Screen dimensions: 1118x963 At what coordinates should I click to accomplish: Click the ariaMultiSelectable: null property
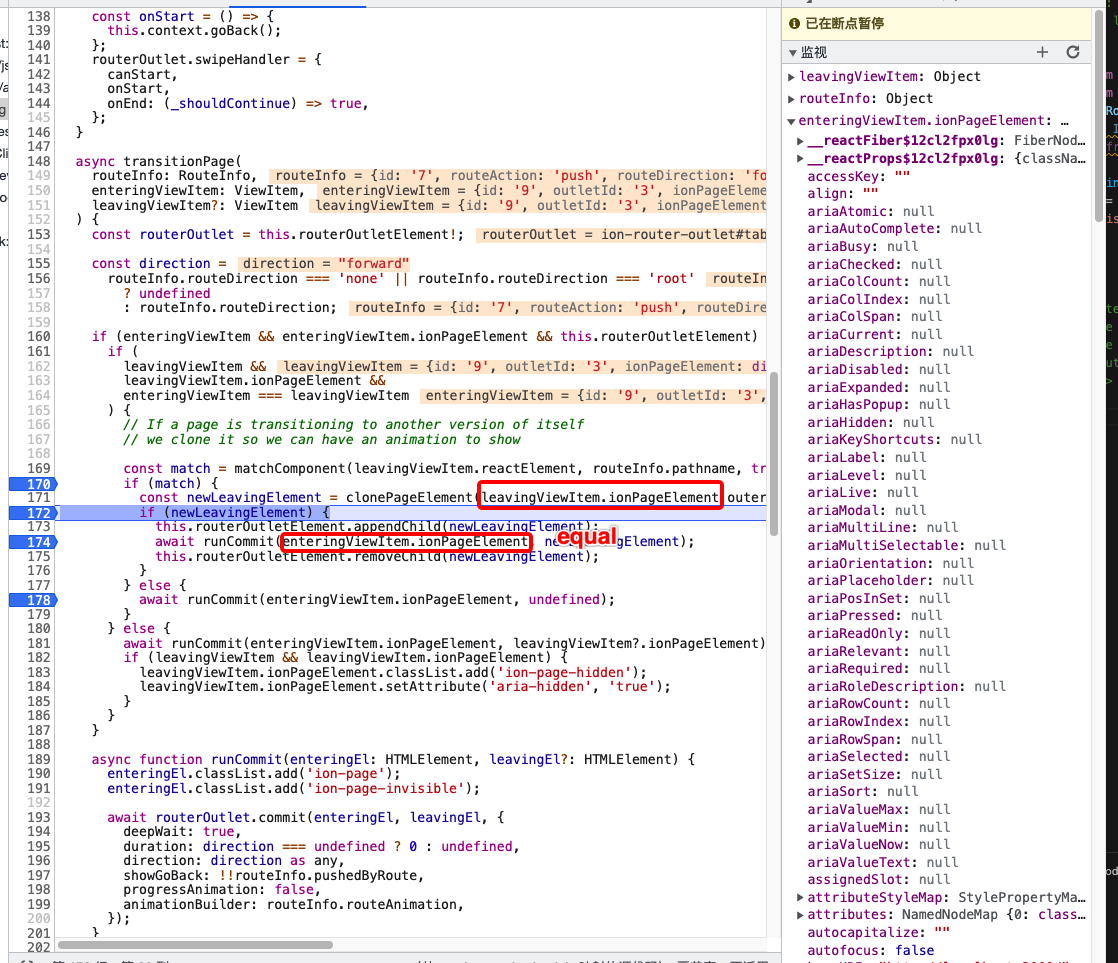(x=906, y=545)
